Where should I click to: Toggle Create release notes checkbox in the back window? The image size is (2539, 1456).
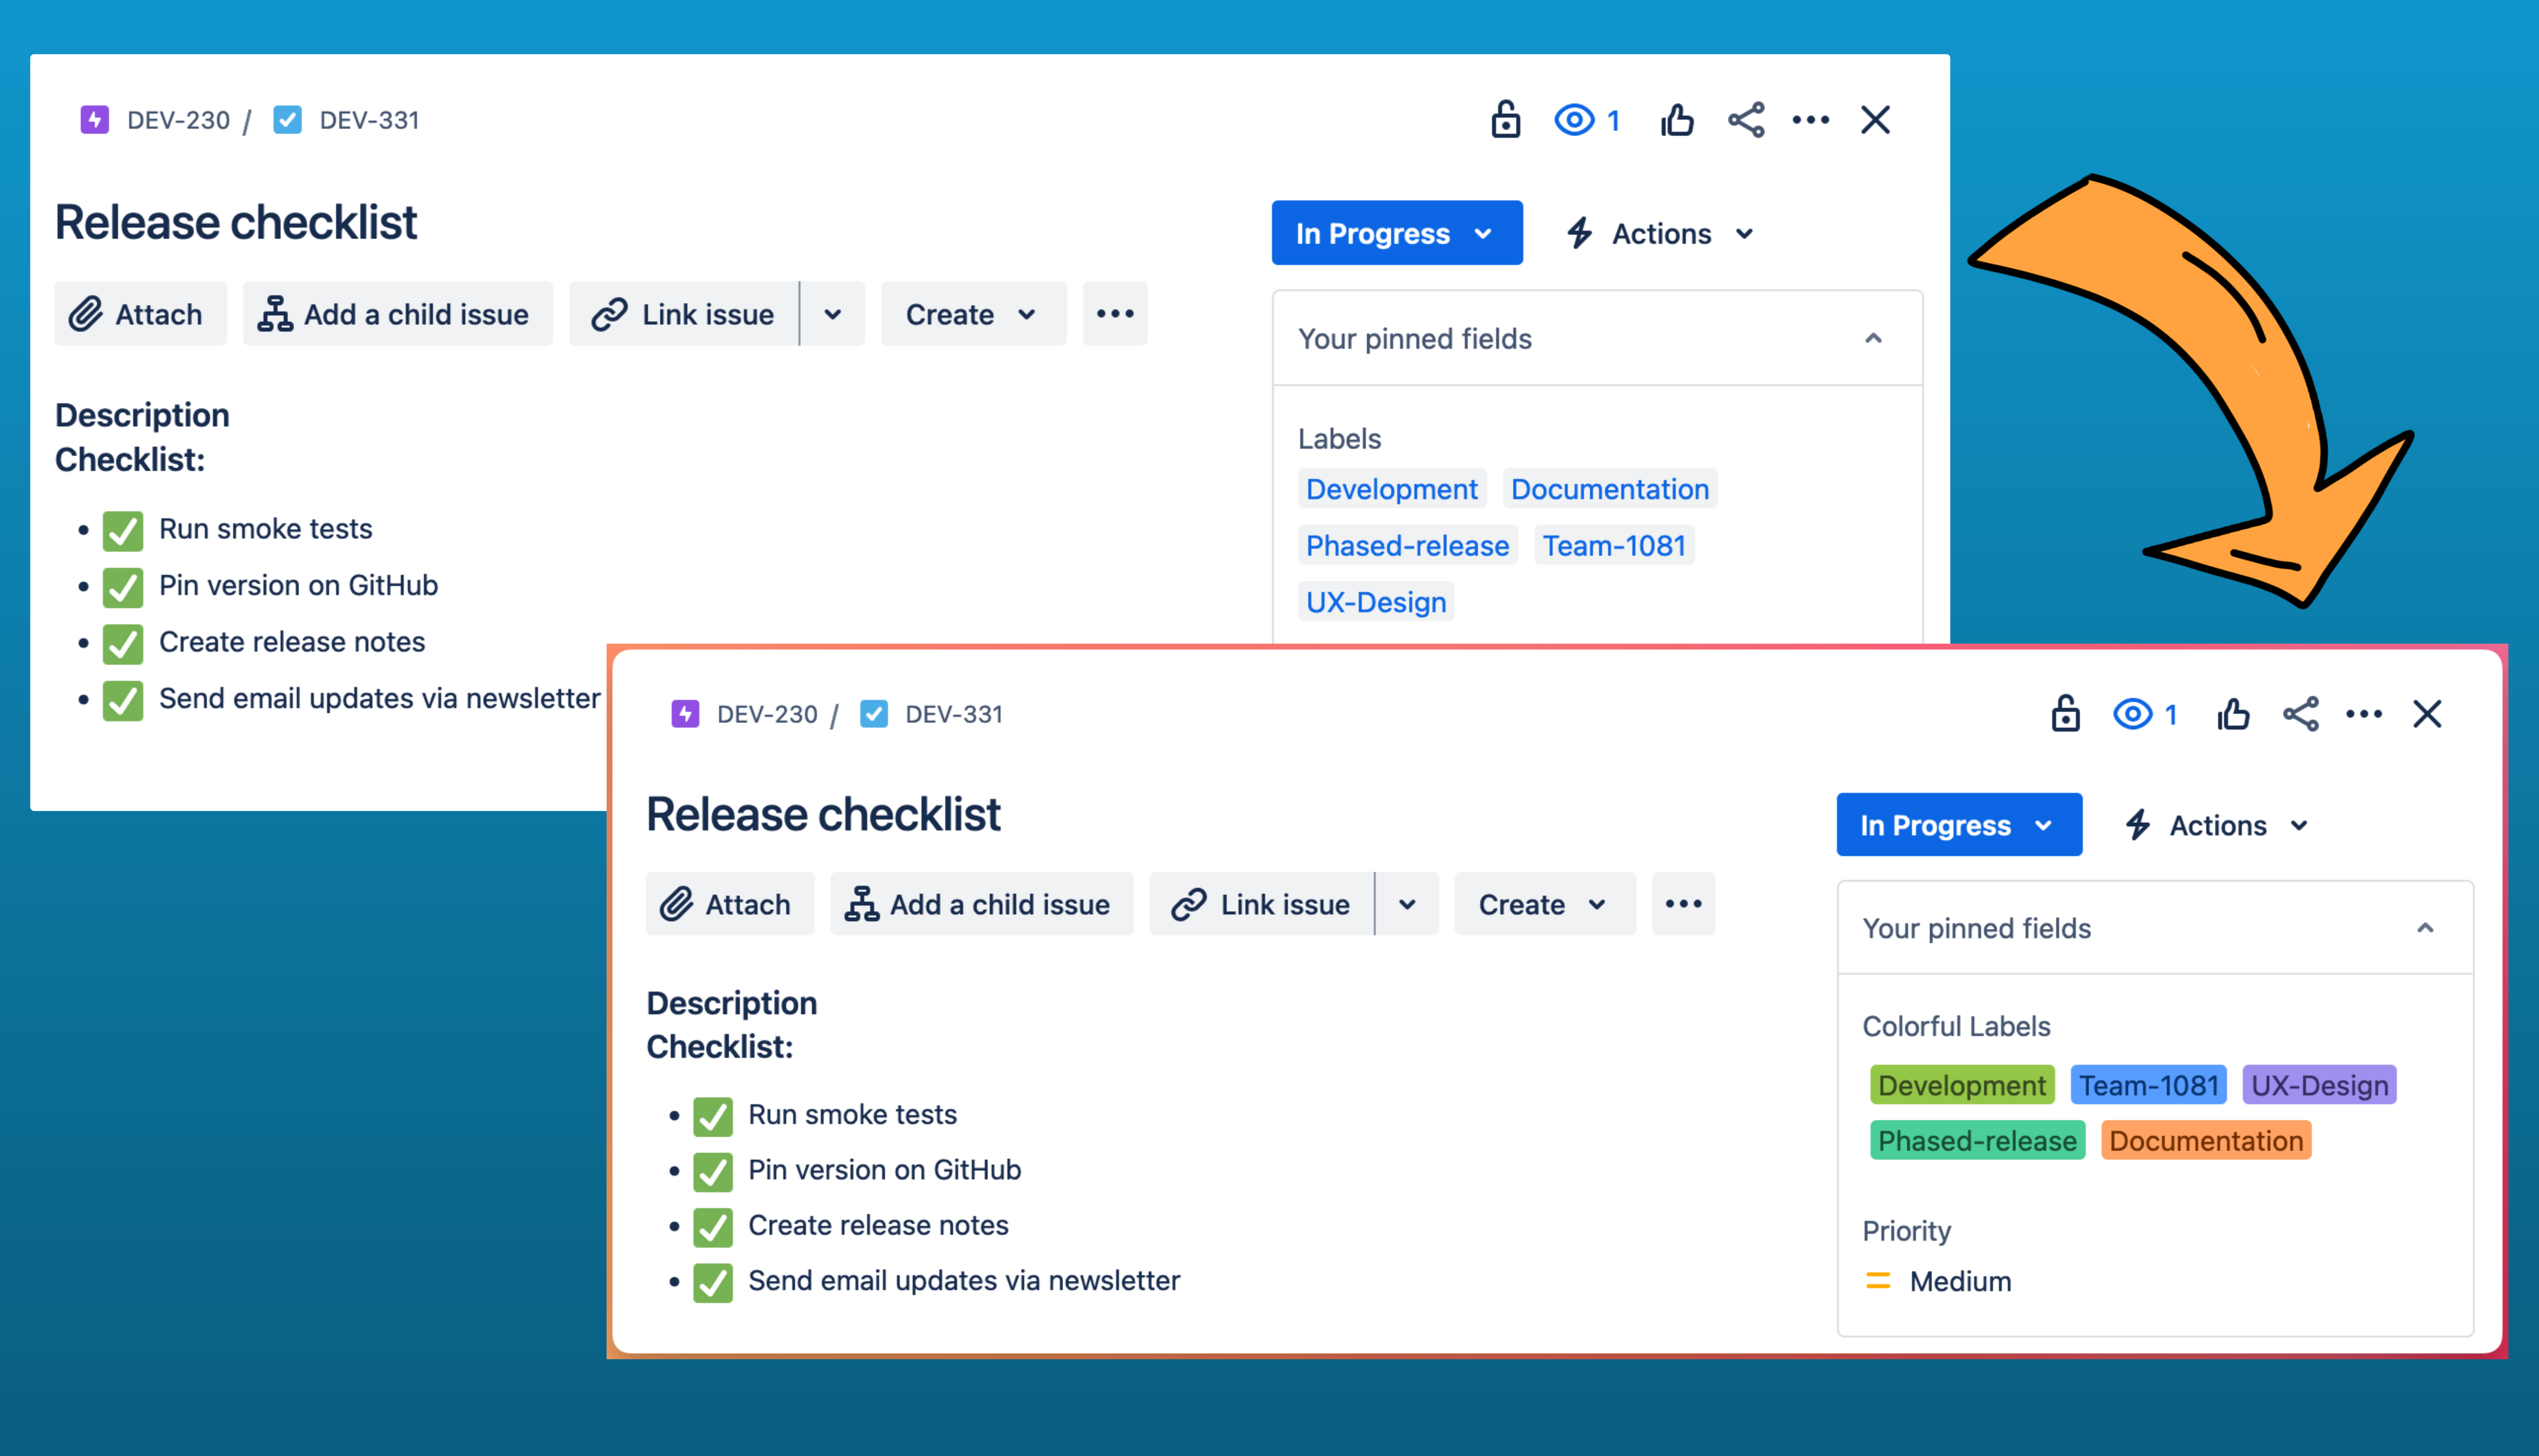pyautogui.click(x=123, y=644)
